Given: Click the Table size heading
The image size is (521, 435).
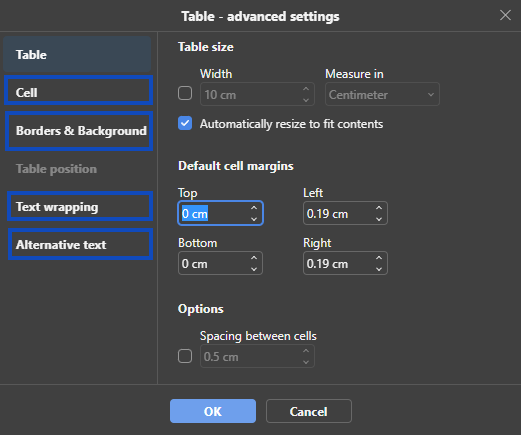Looking at the screenshot, I should [x=206, y=47].
